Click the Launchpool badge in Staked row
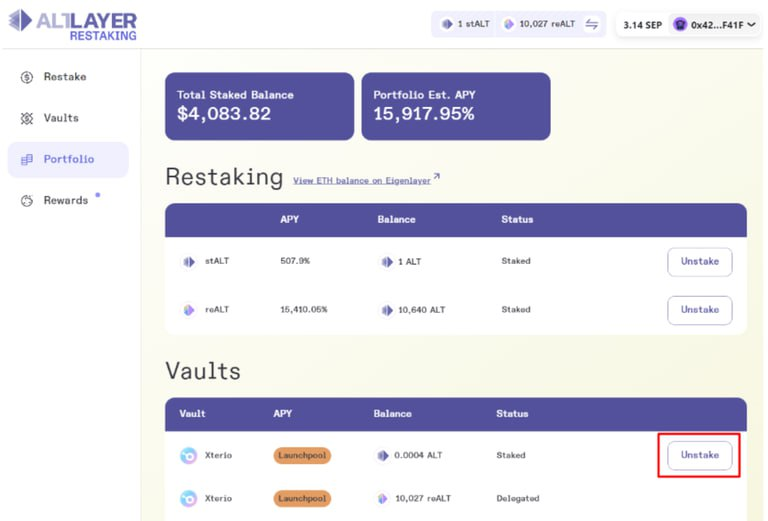This screenshot has width=768, height=521. click(x=302, y=455)
